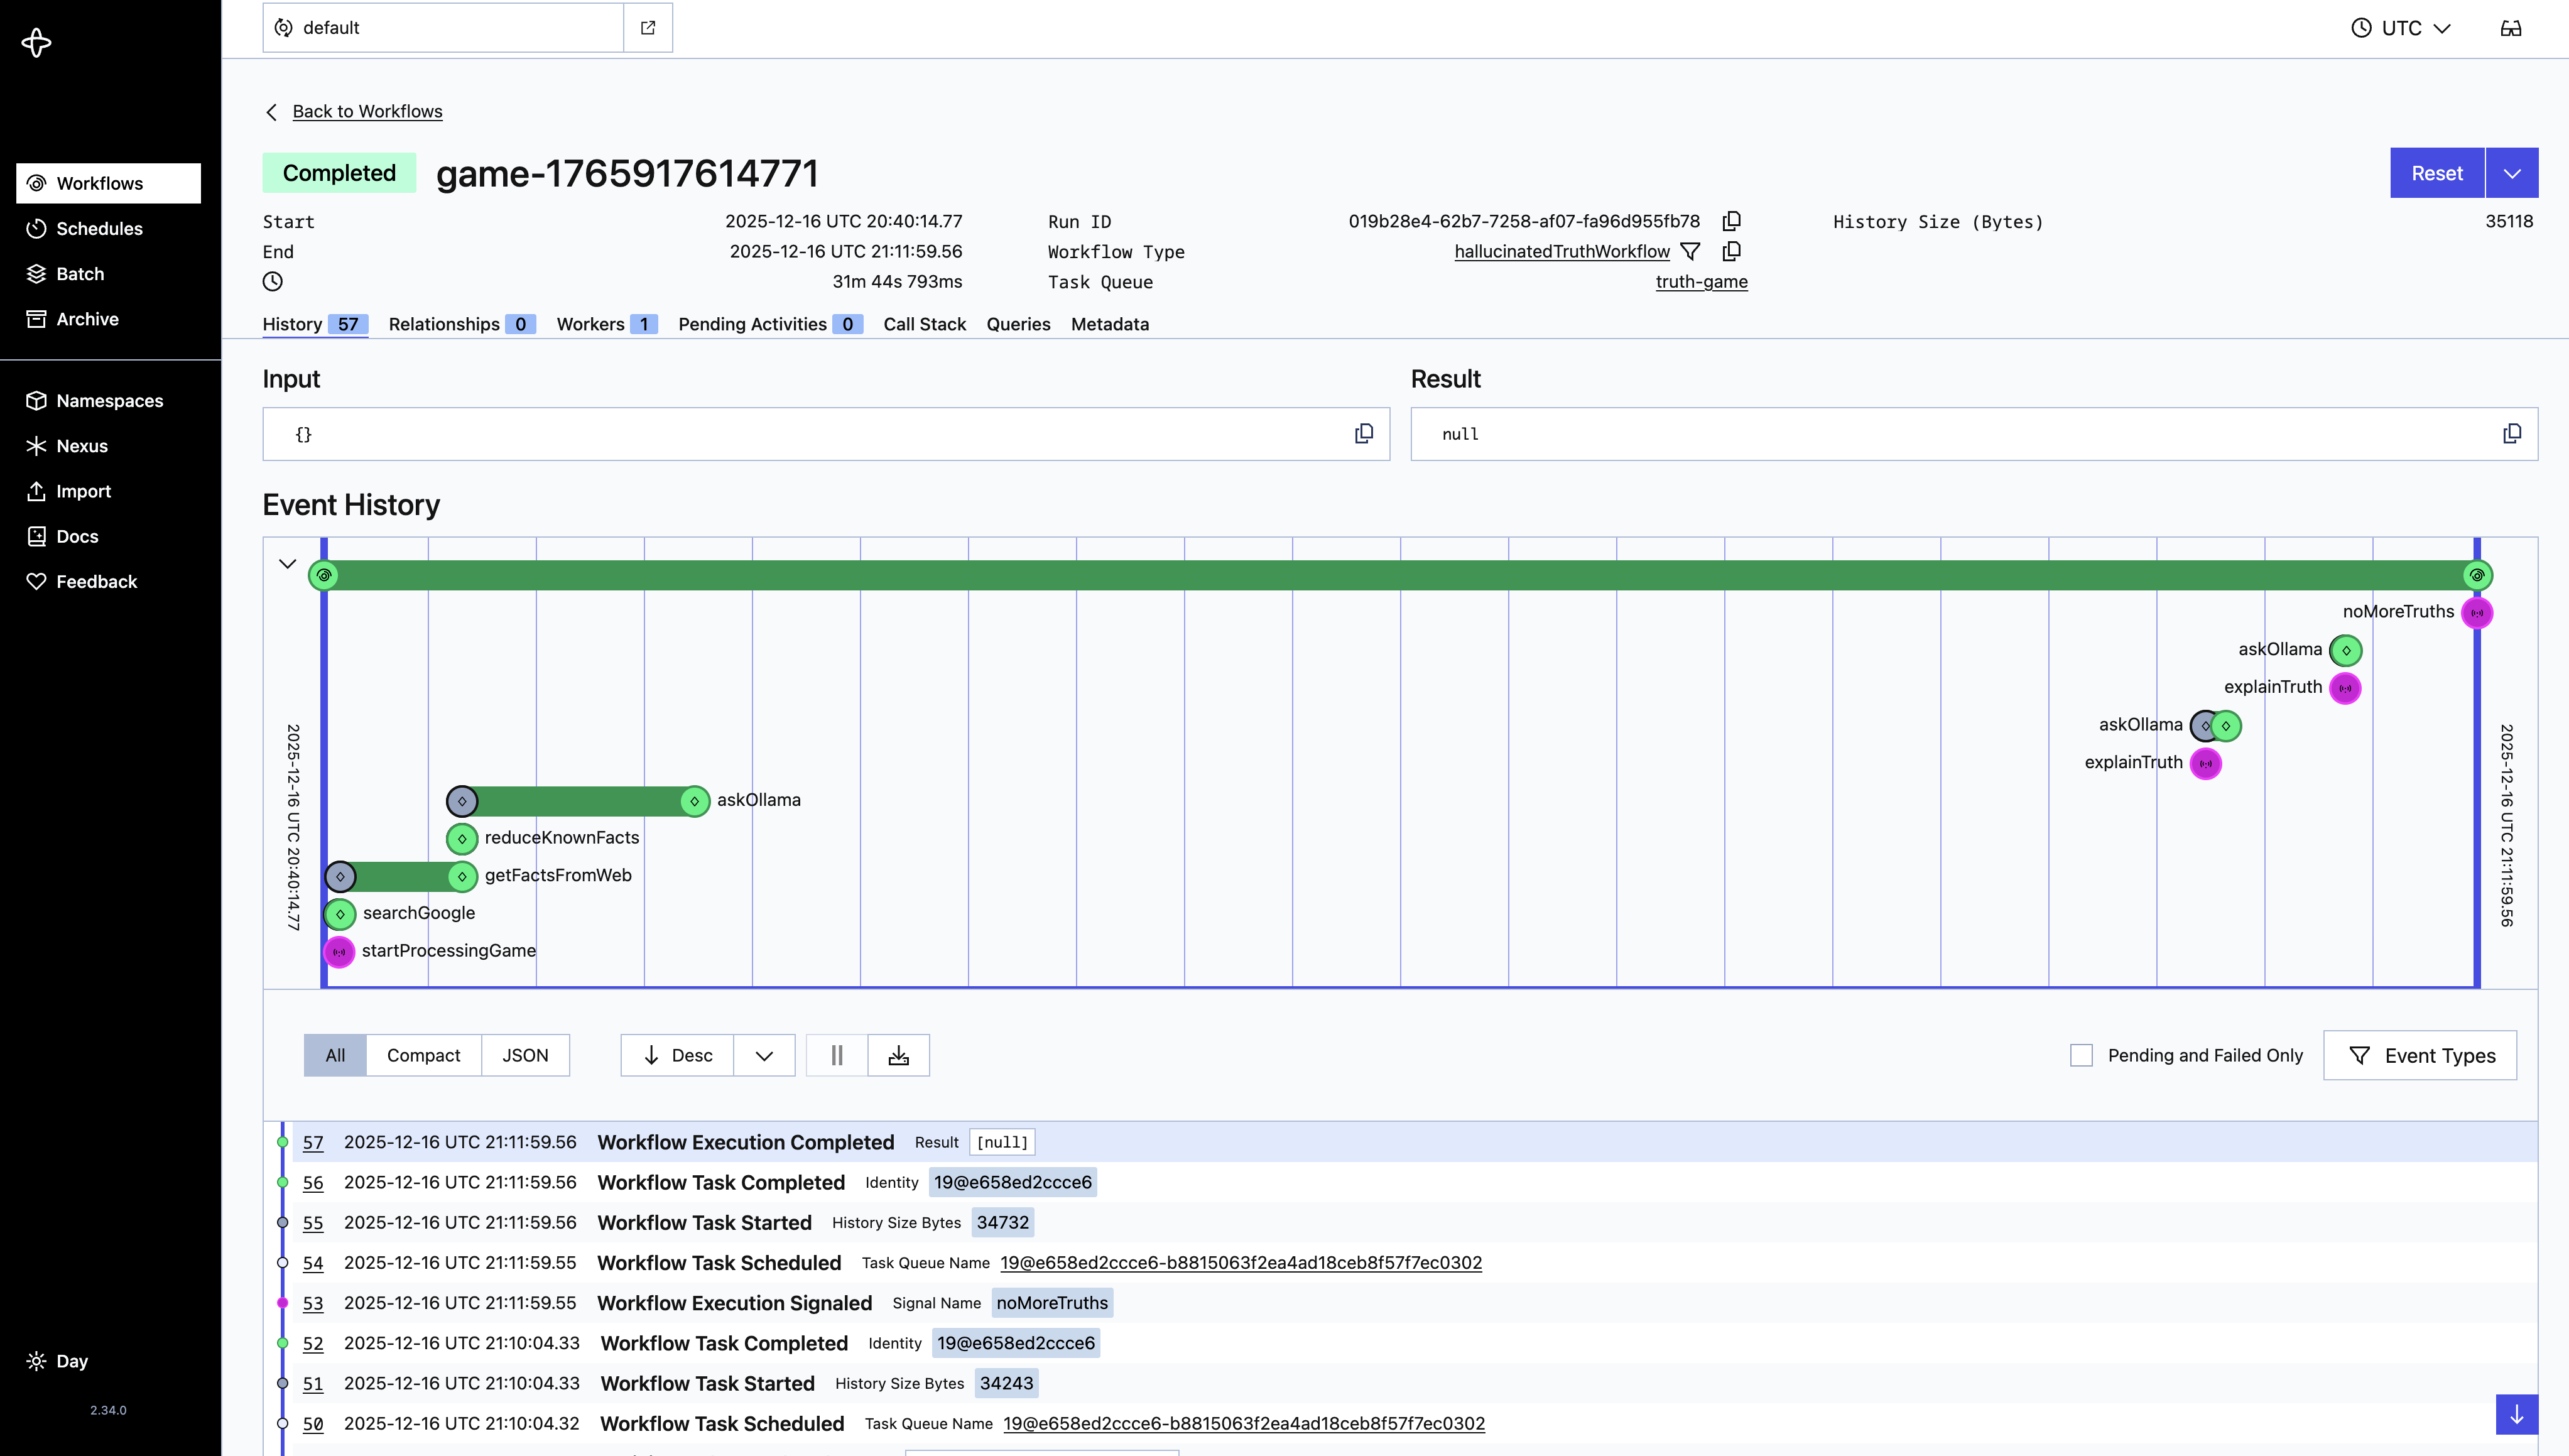Open the truth-game task queue link
This screenshot has width=2569, height=1456.
pos(1701,282)
